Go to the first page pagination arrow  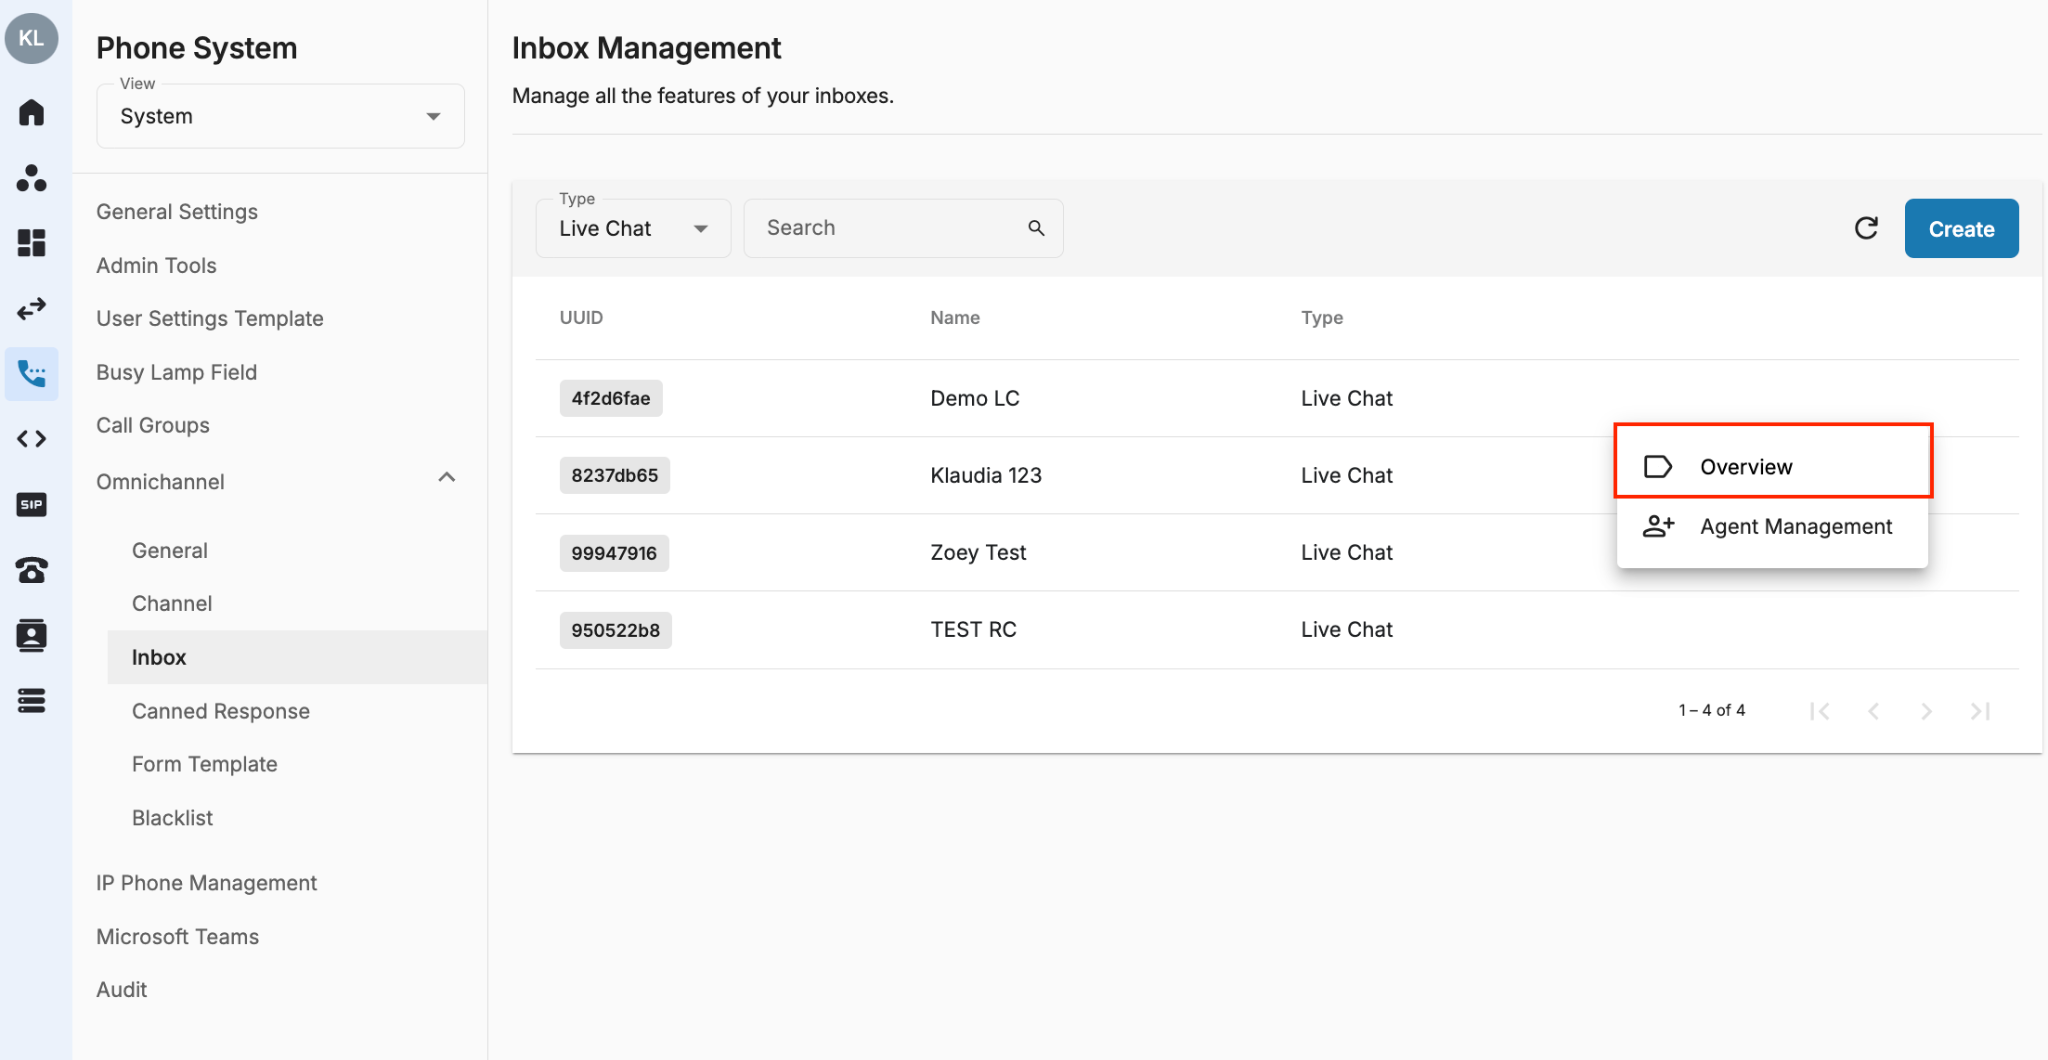pyautogui.click(x=1820, y=711)
